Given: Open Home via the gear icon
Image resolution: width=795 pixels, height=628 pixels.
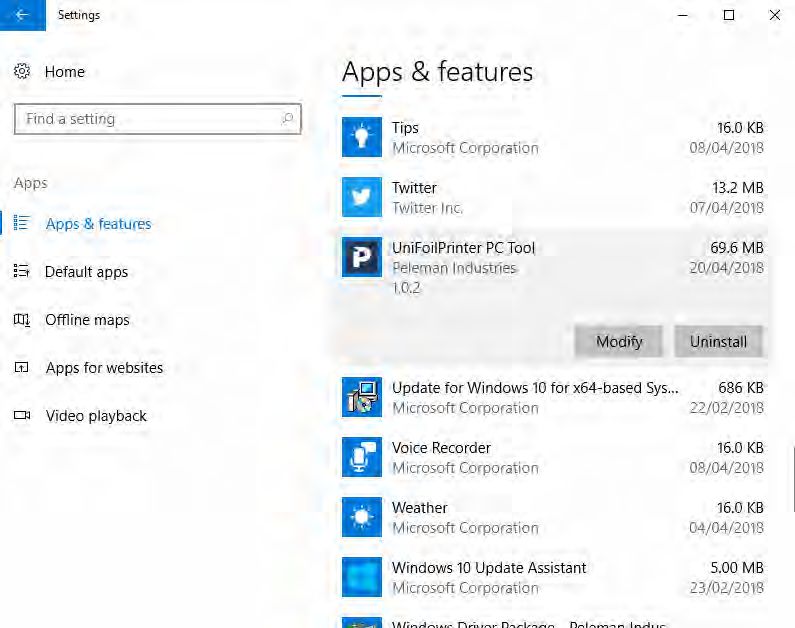Looking at the screenshot, I should pyautogui.click(x=22, y=71).
